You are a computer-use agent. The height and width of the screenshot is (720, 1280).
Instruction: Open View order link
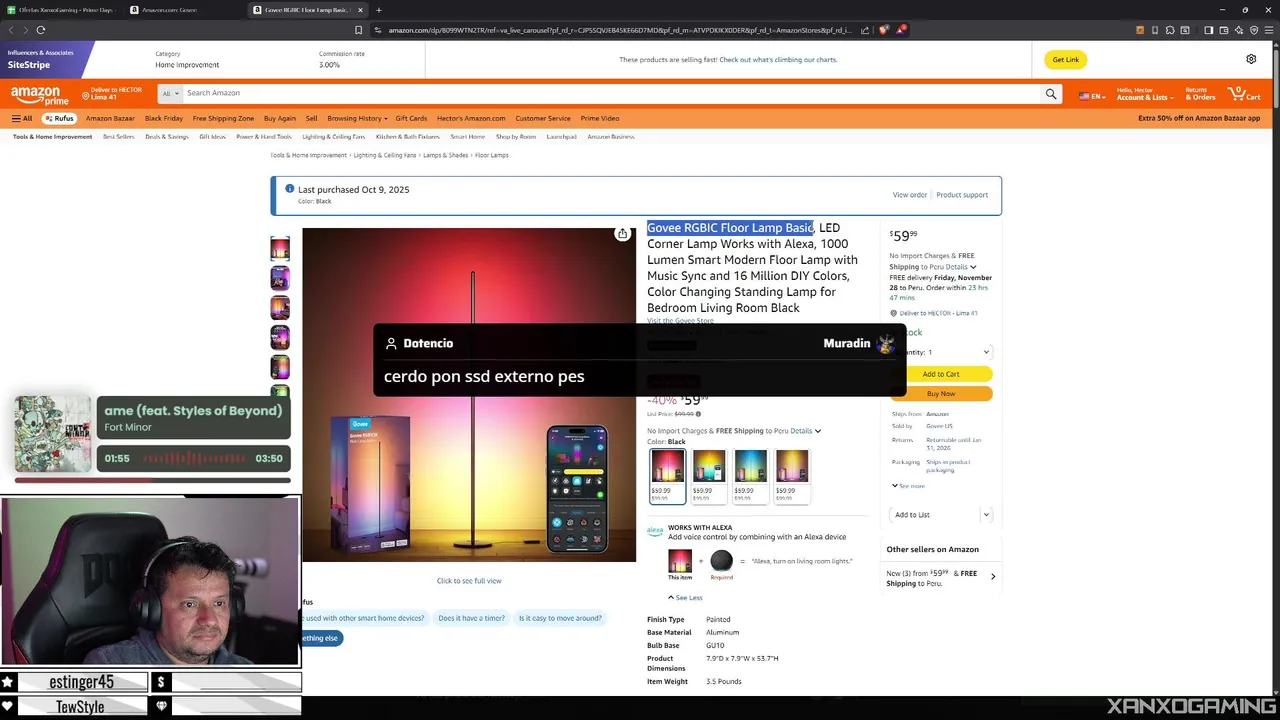tap(910, 195)
